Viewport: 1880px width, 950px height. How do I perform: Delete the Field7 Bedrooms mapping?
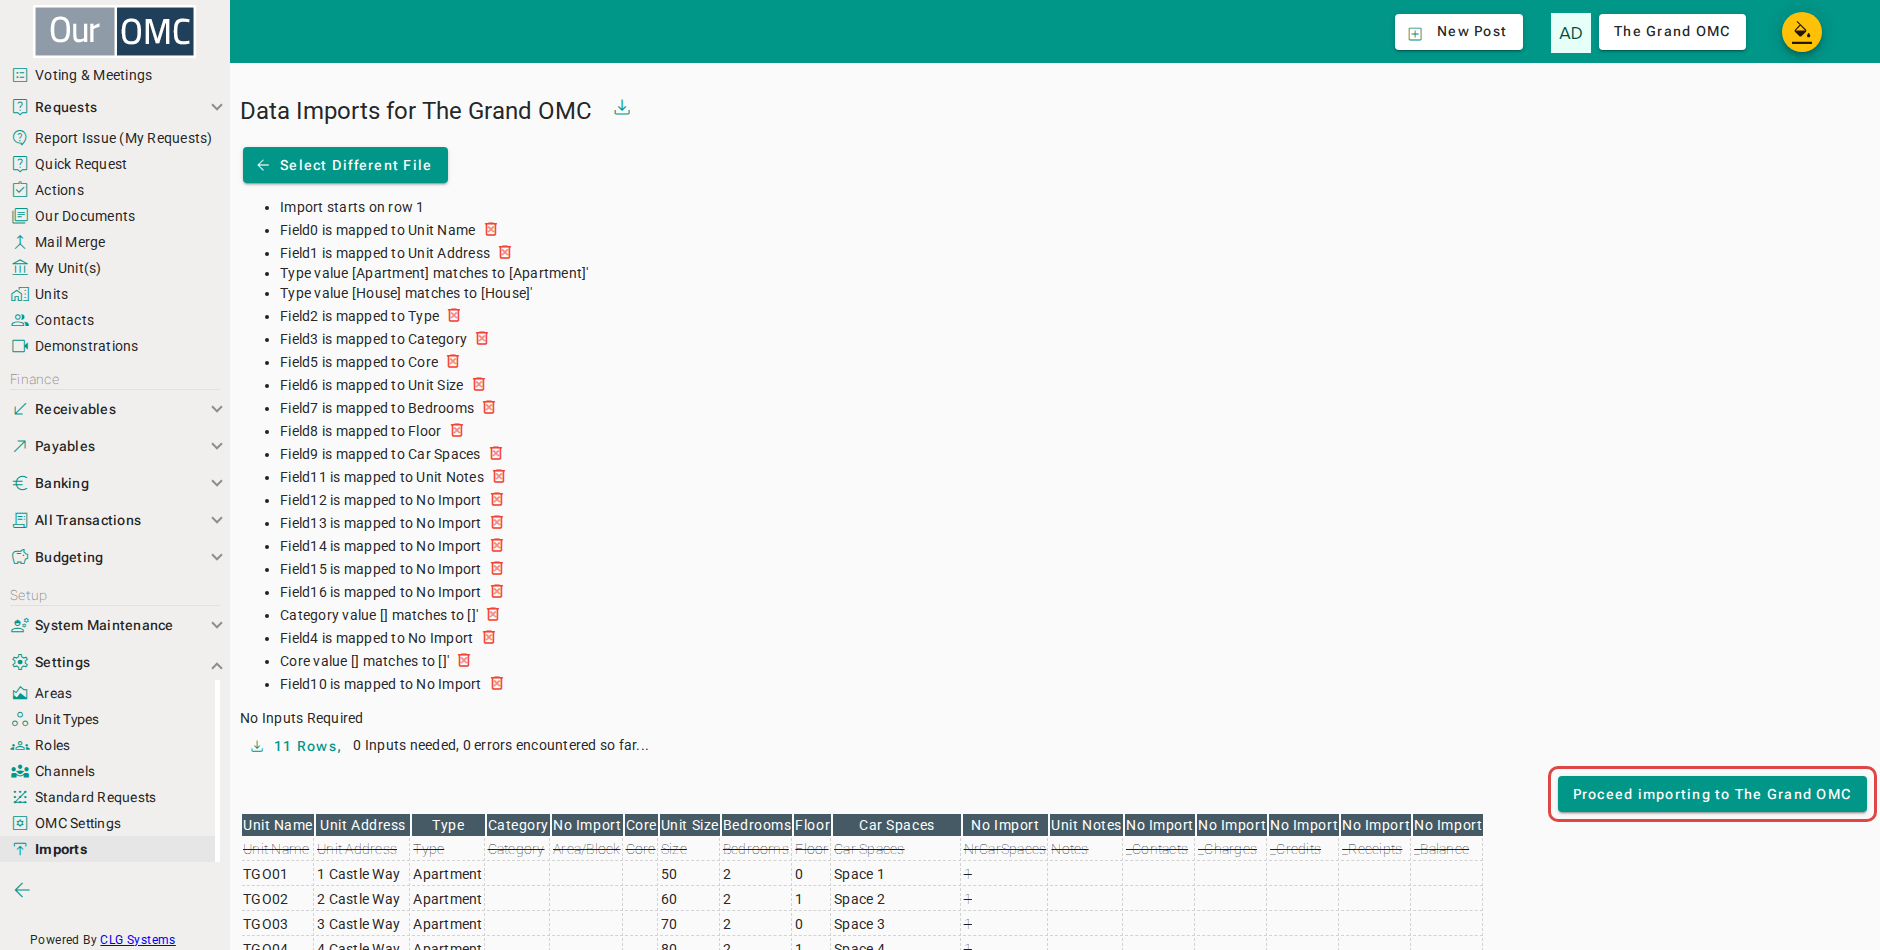click(489, 408)
